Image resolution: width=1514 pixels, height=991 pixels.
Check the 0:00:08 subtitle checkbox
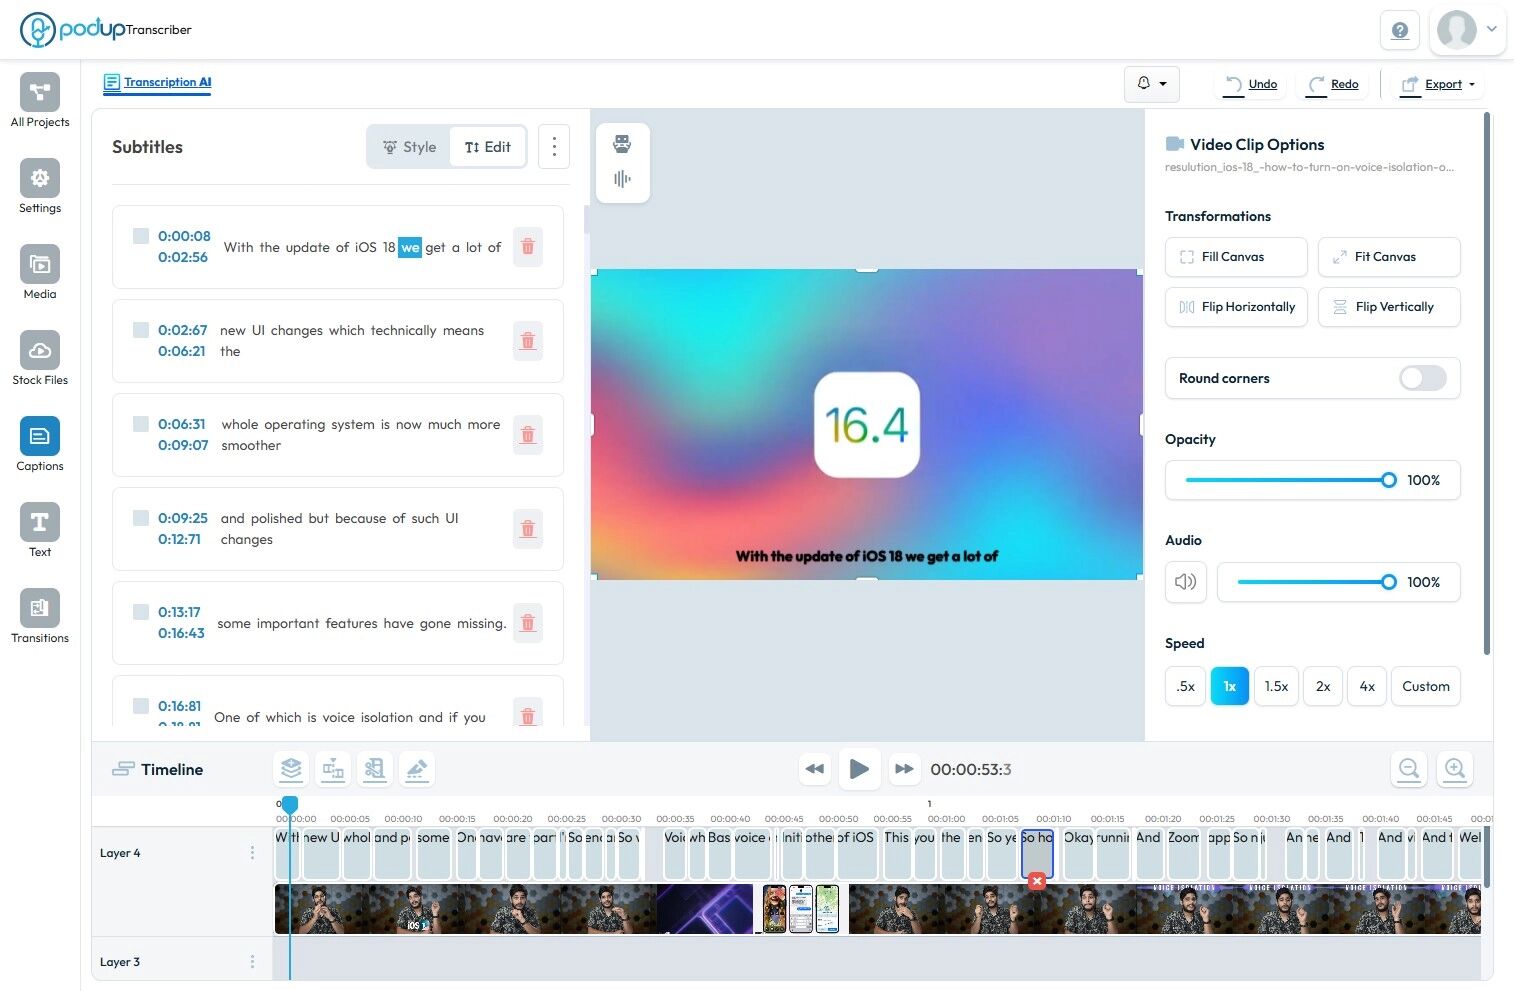pos(141,236)
